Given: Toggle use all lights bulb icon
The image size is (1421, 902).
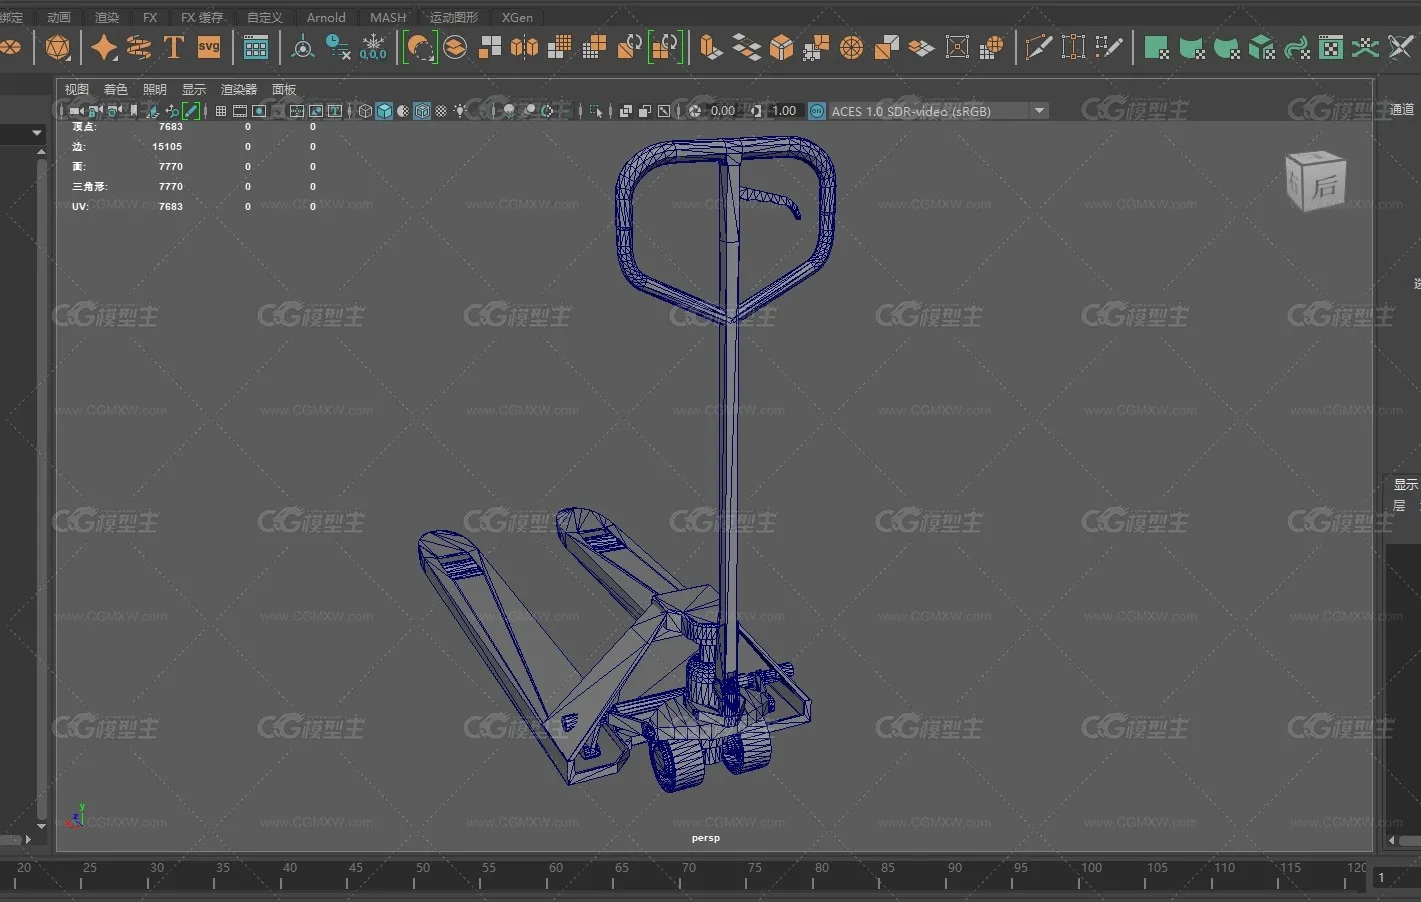Looking at the screenshot, I should tap(460, 111).
